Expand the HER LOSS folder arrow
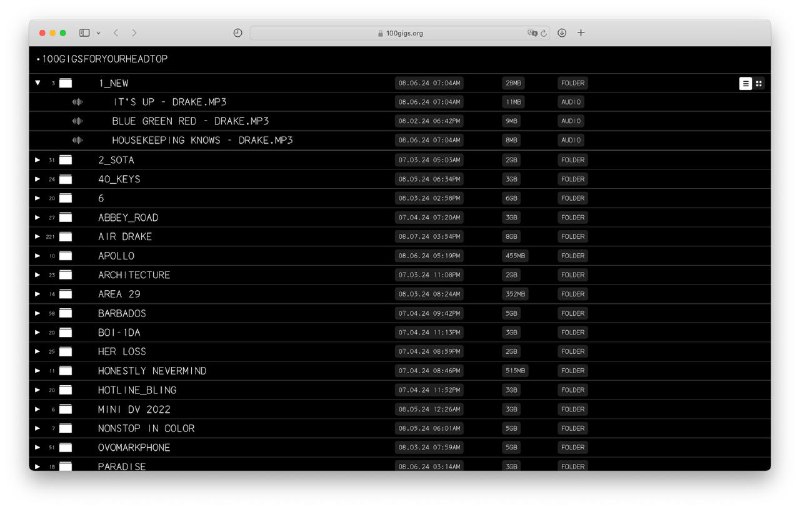The image size is (800, 509). point(38,352)
